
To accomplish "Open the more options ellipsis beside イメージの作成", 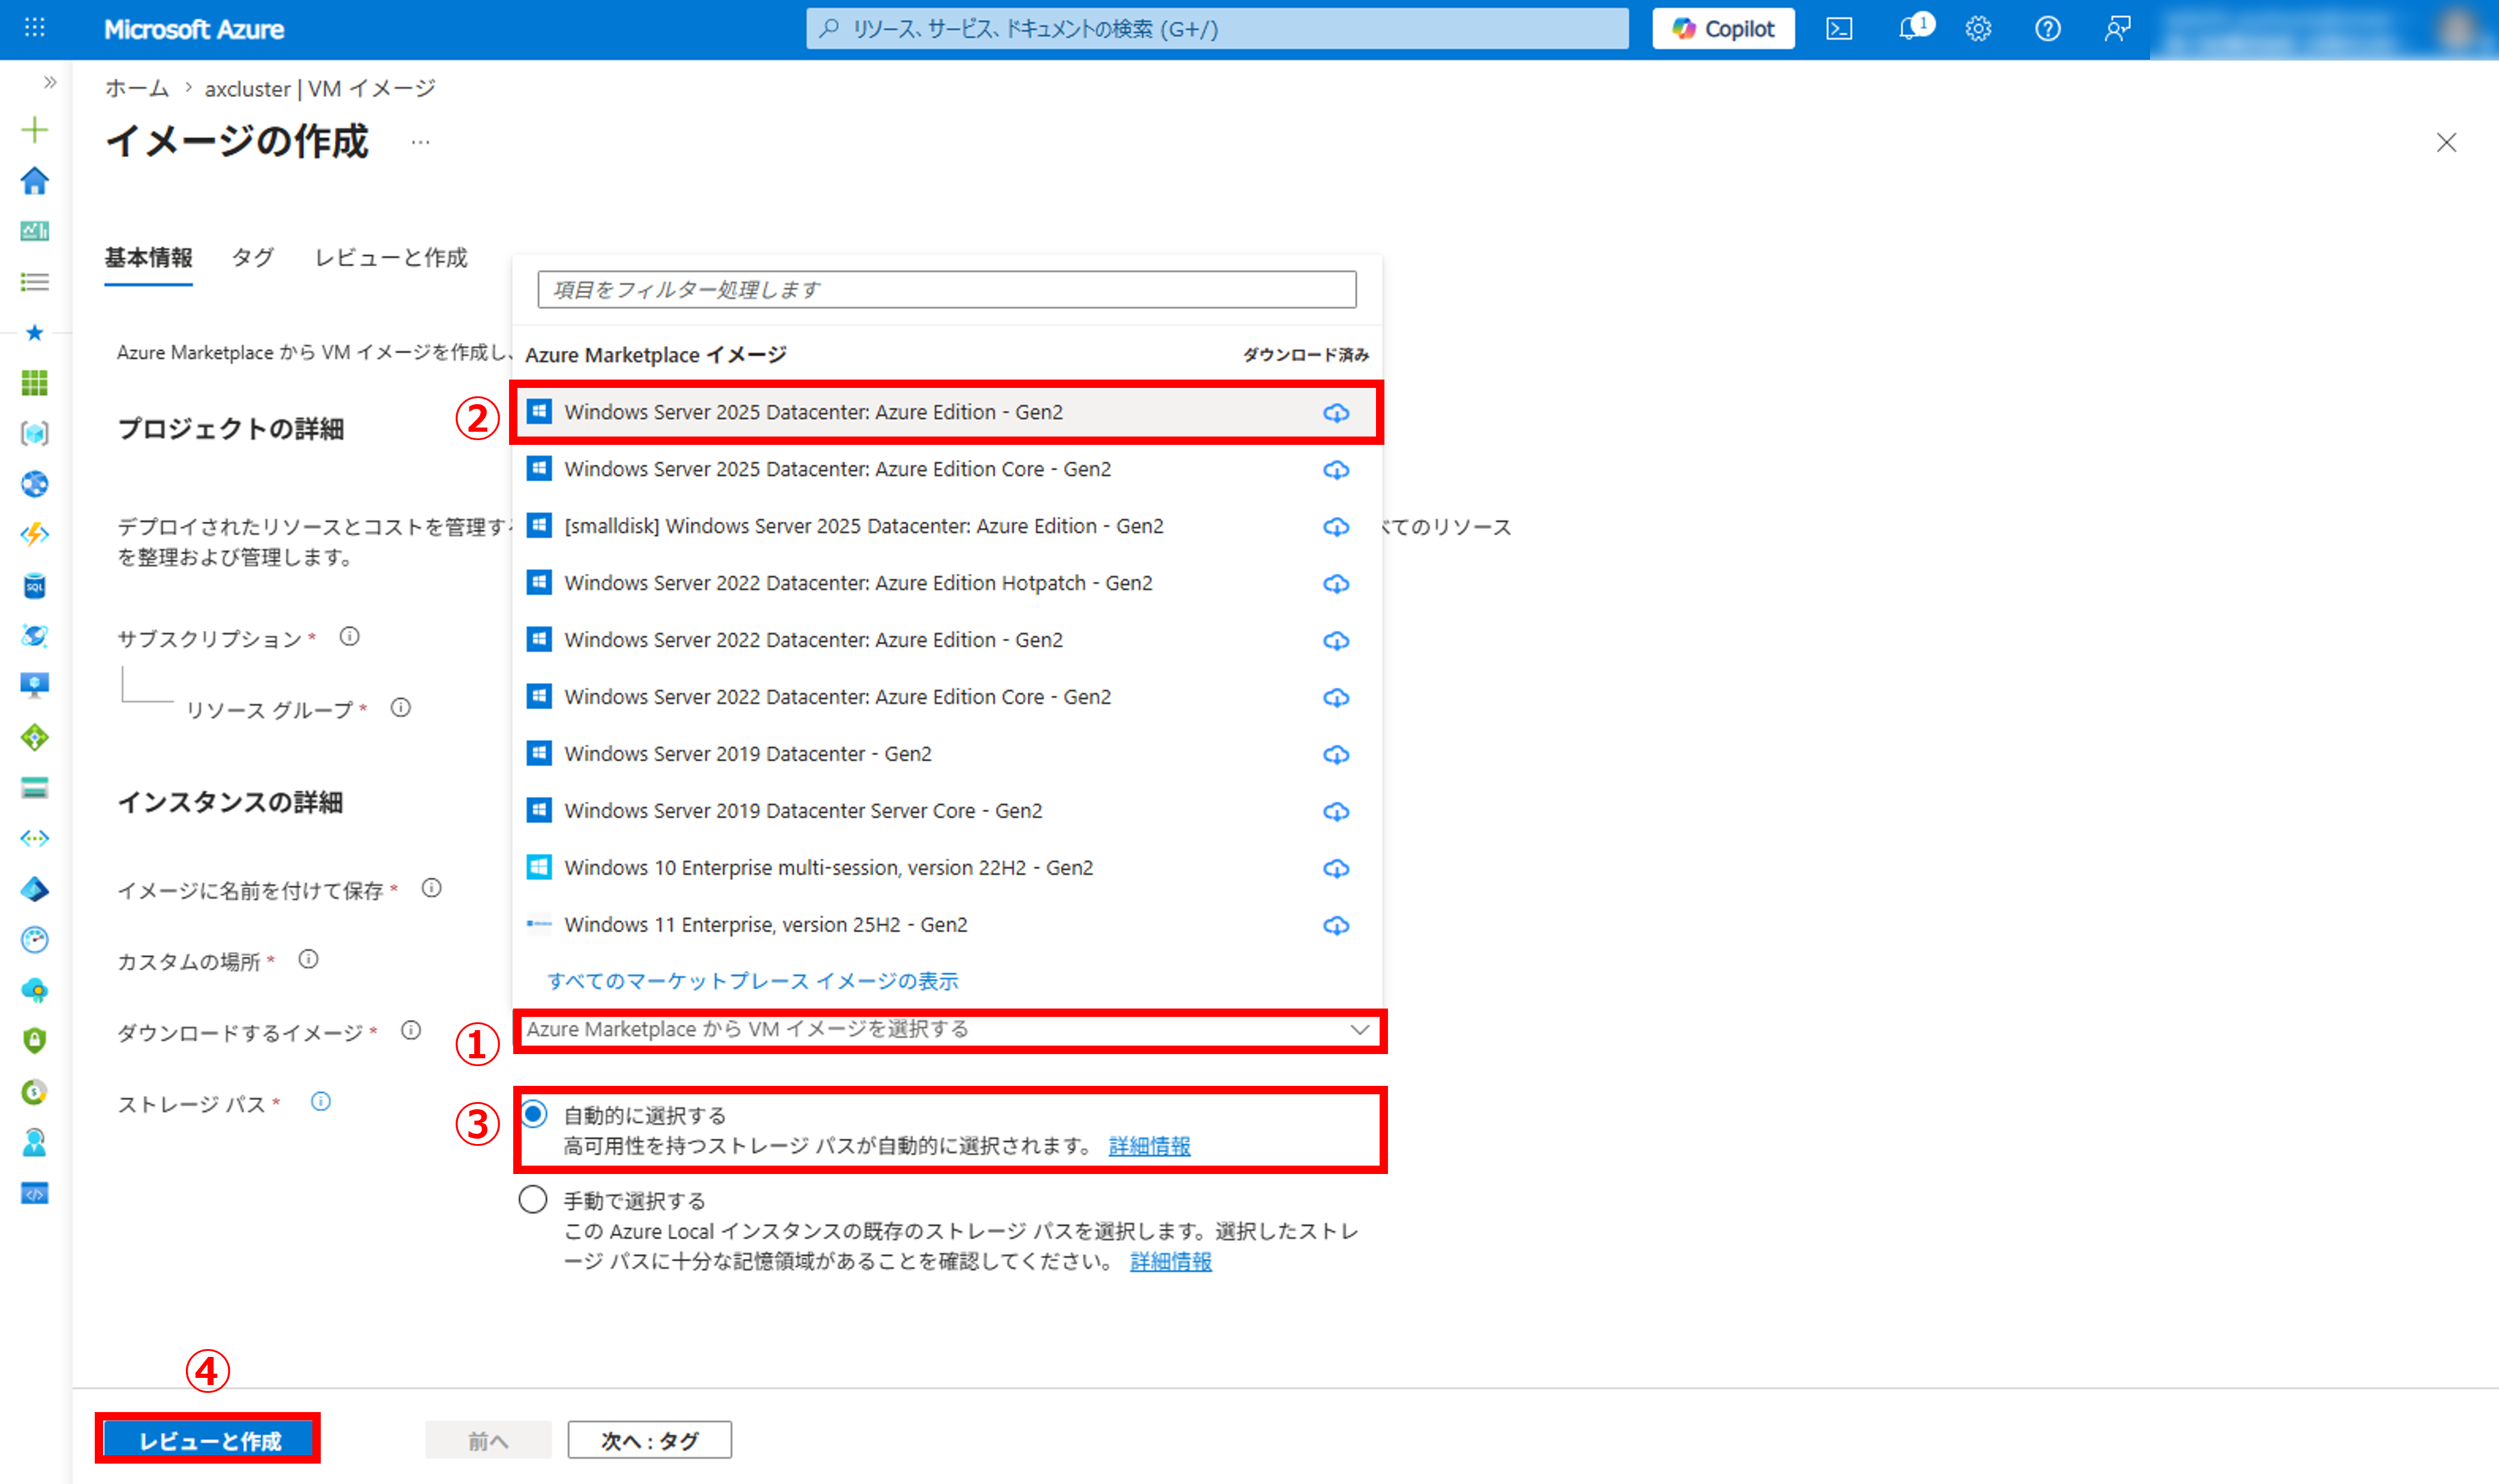I will (421, 142).
